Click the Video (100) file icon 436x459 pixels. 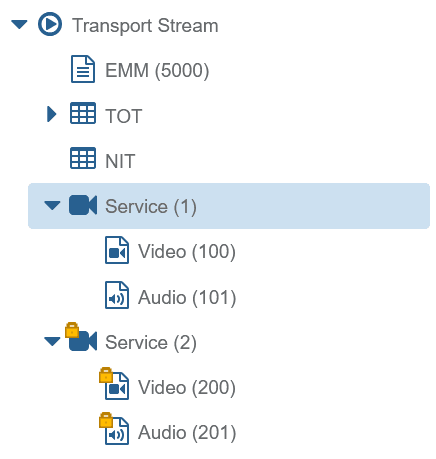[117, 250]
